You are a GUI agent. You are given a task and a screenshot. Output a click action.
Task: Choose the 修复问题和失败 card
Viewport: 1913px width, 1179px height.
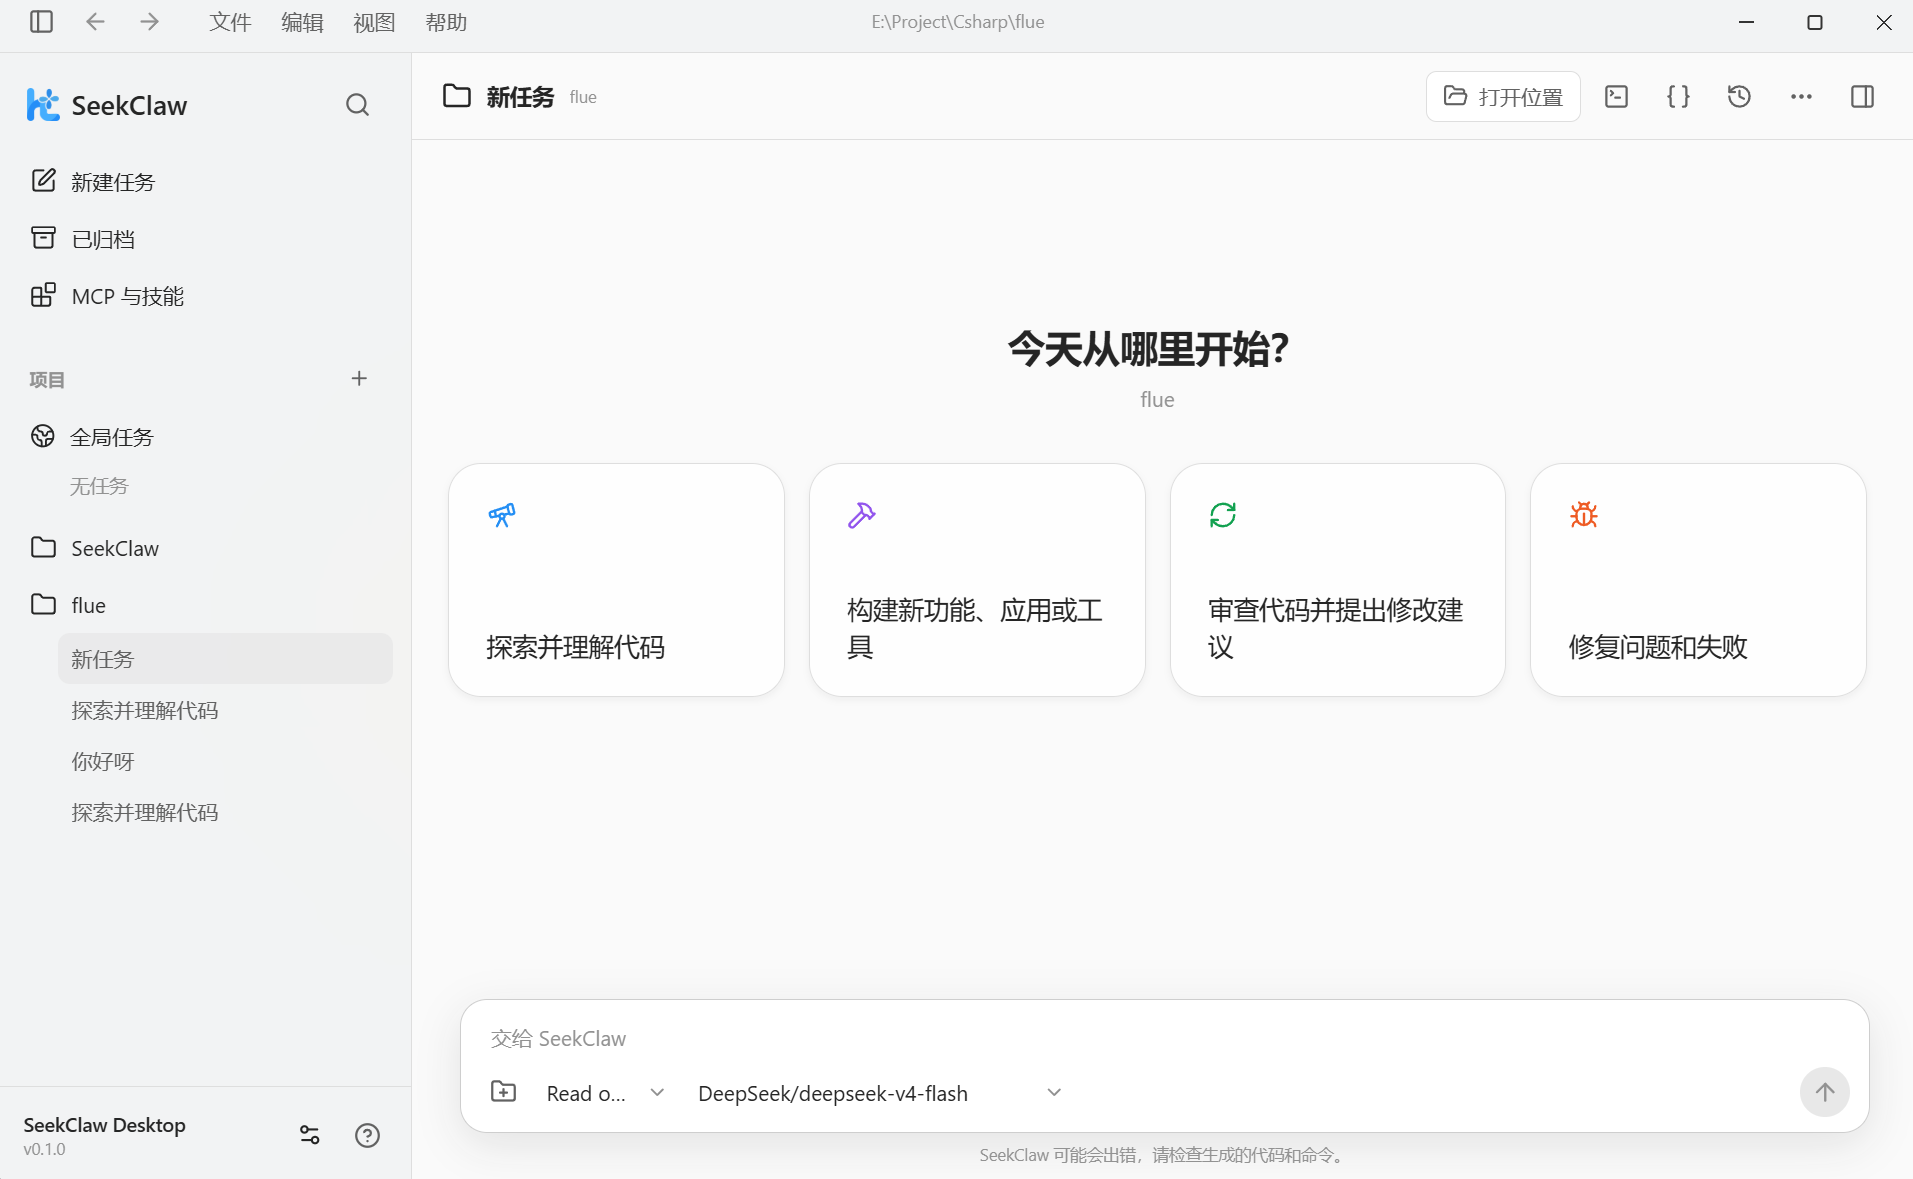(x=1698, y=580)
